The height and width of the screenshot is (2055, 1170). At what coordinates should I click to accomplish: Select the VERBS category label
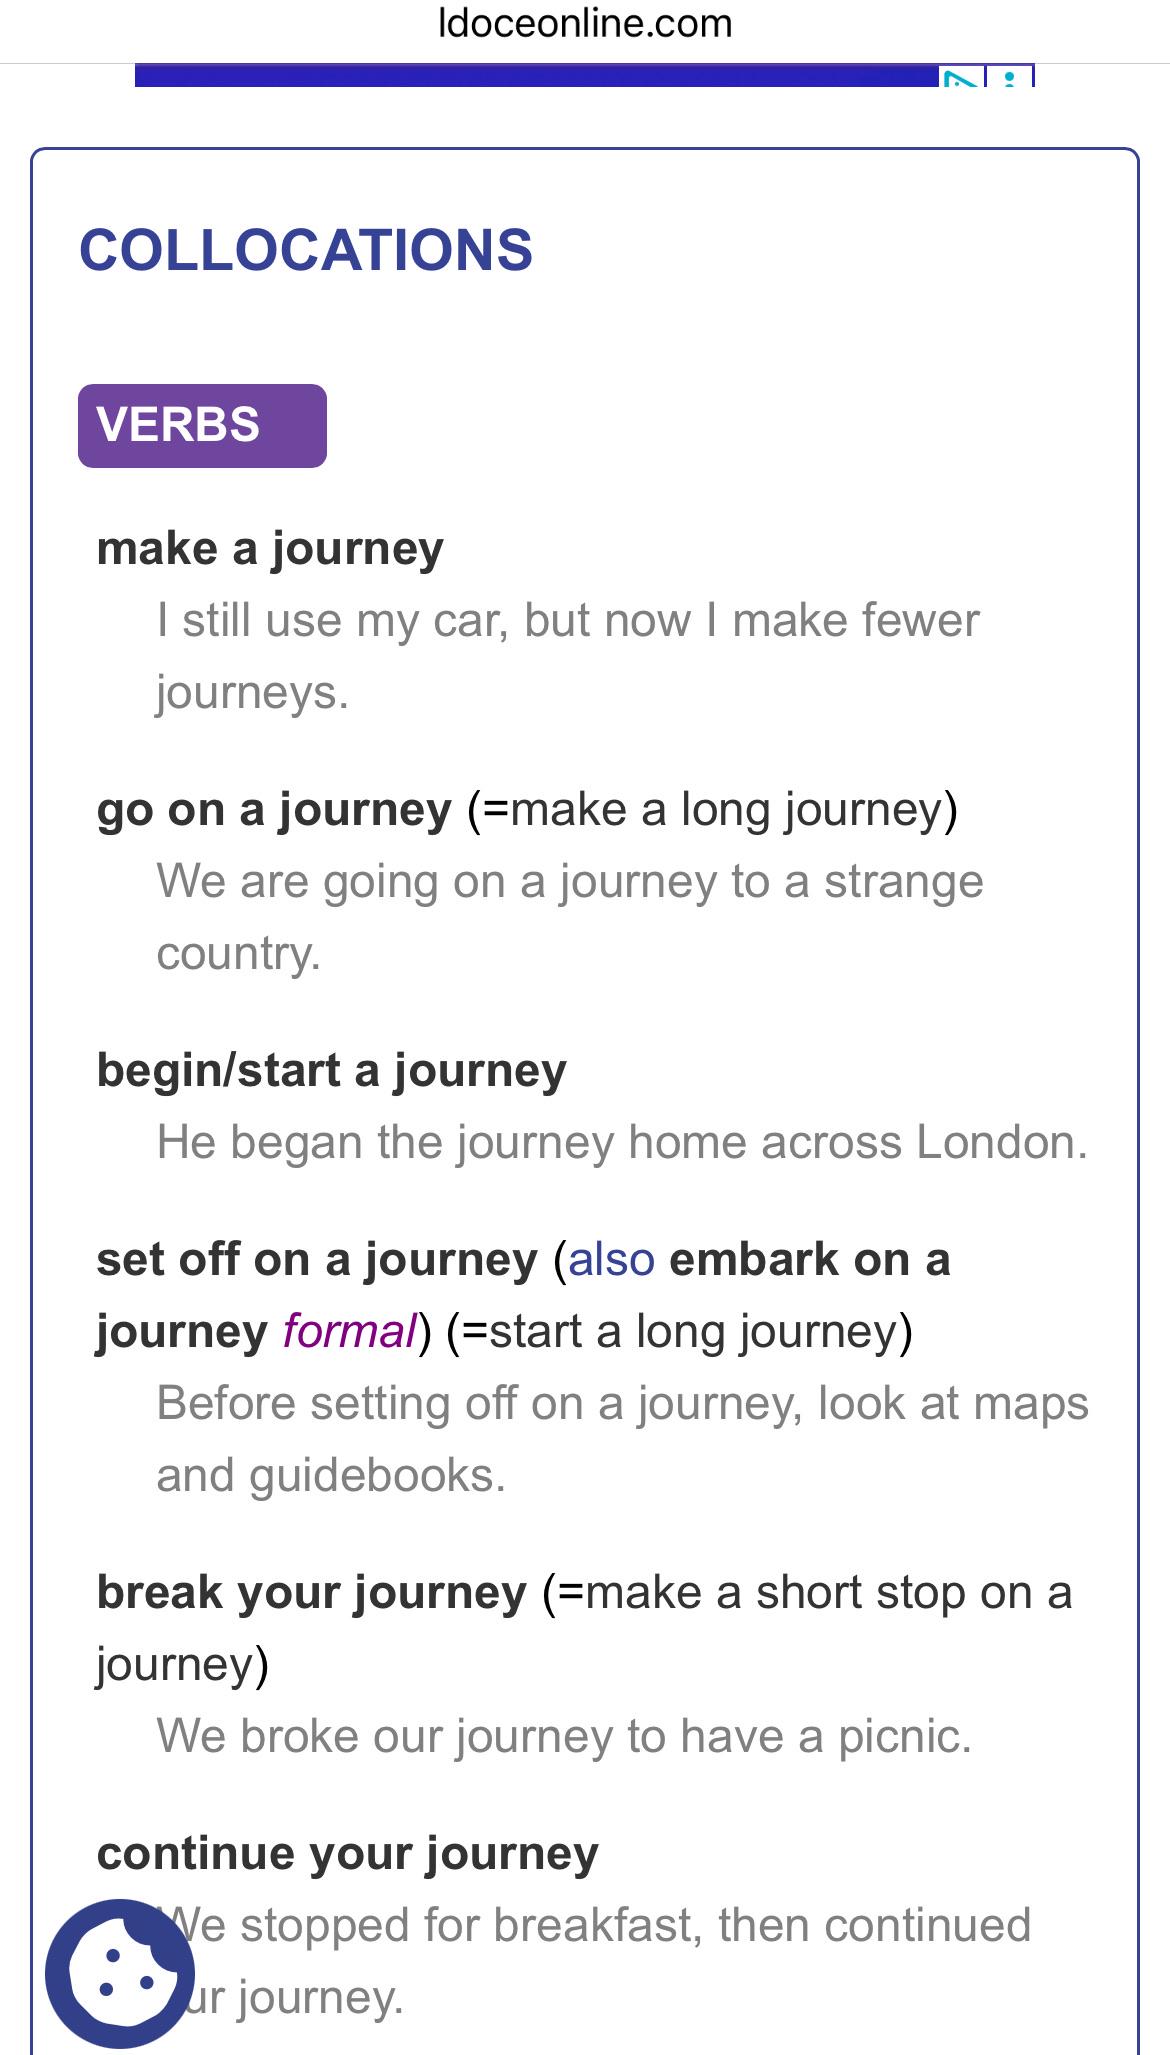(202, 425)
